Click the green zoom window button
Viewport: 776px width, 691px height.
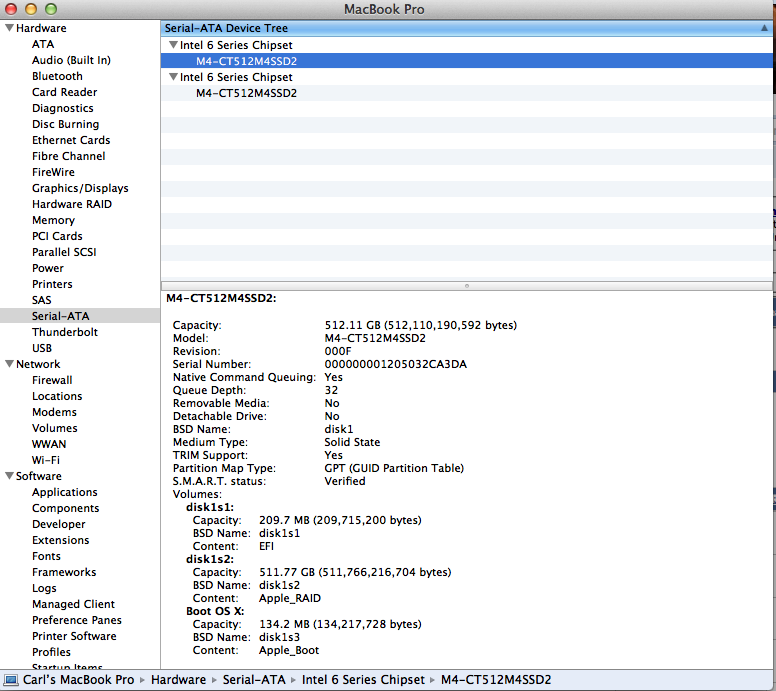pyautogui.click(x=50, y=9)
